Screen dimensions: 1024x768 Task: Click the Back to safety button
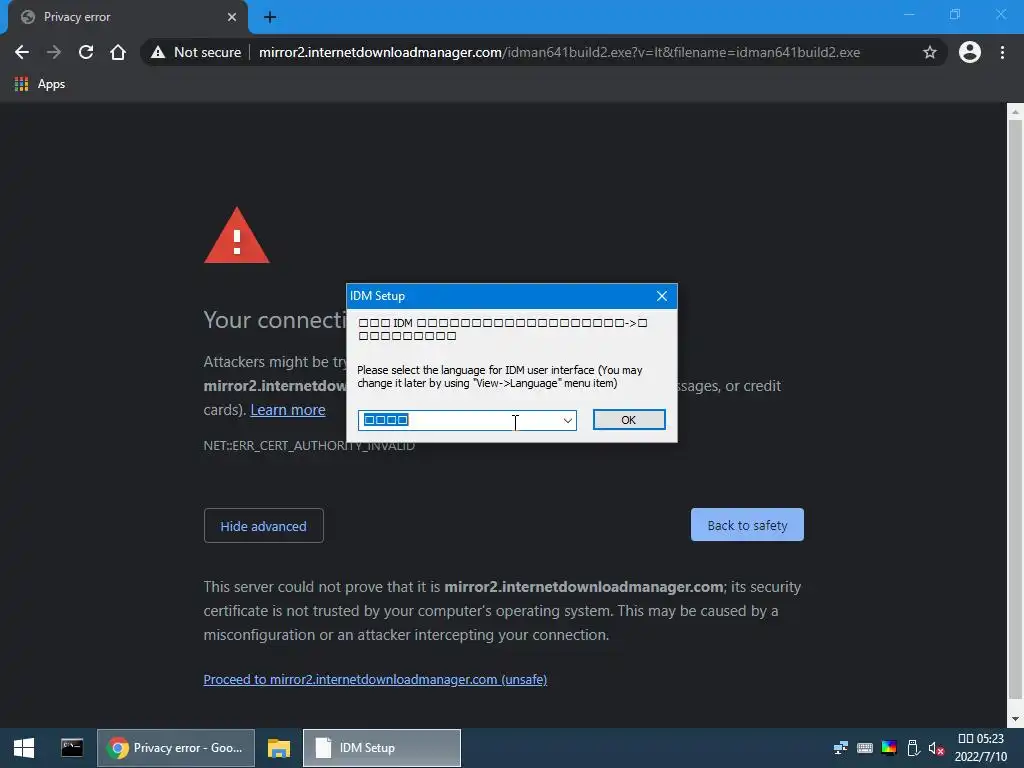pos(747,525)
